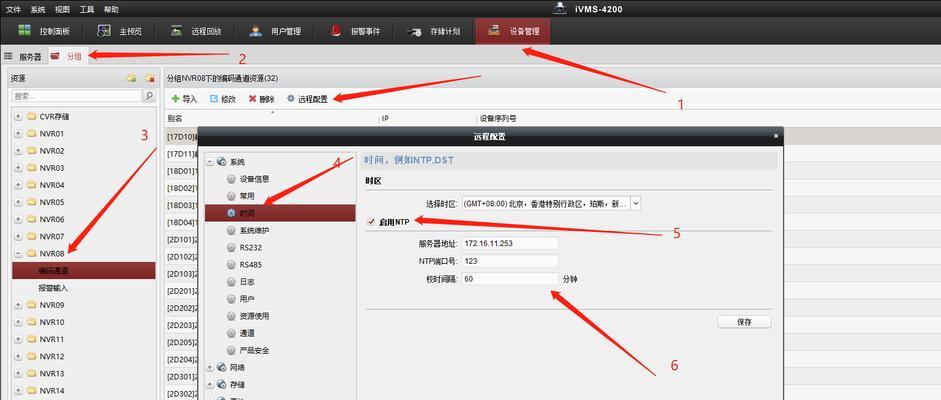Click the red X 删除 delete icon
This screenshot has height=400, width=941.
pos(253,99)
